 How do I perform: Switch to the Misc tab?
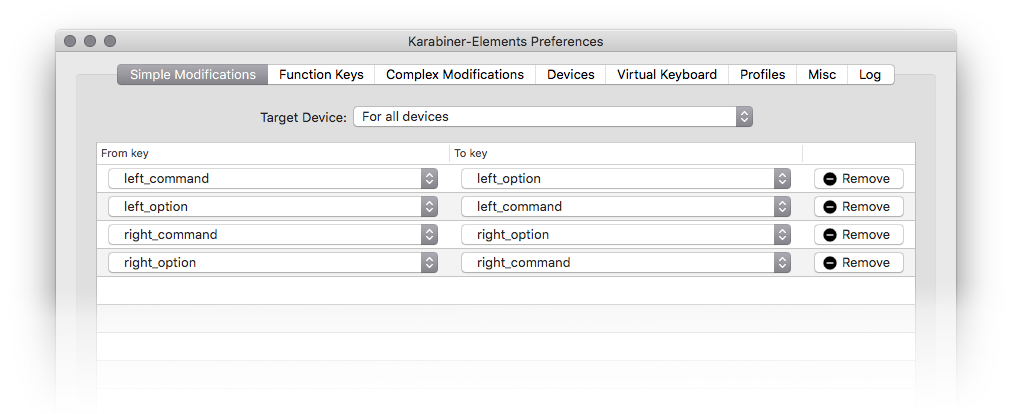823,75
